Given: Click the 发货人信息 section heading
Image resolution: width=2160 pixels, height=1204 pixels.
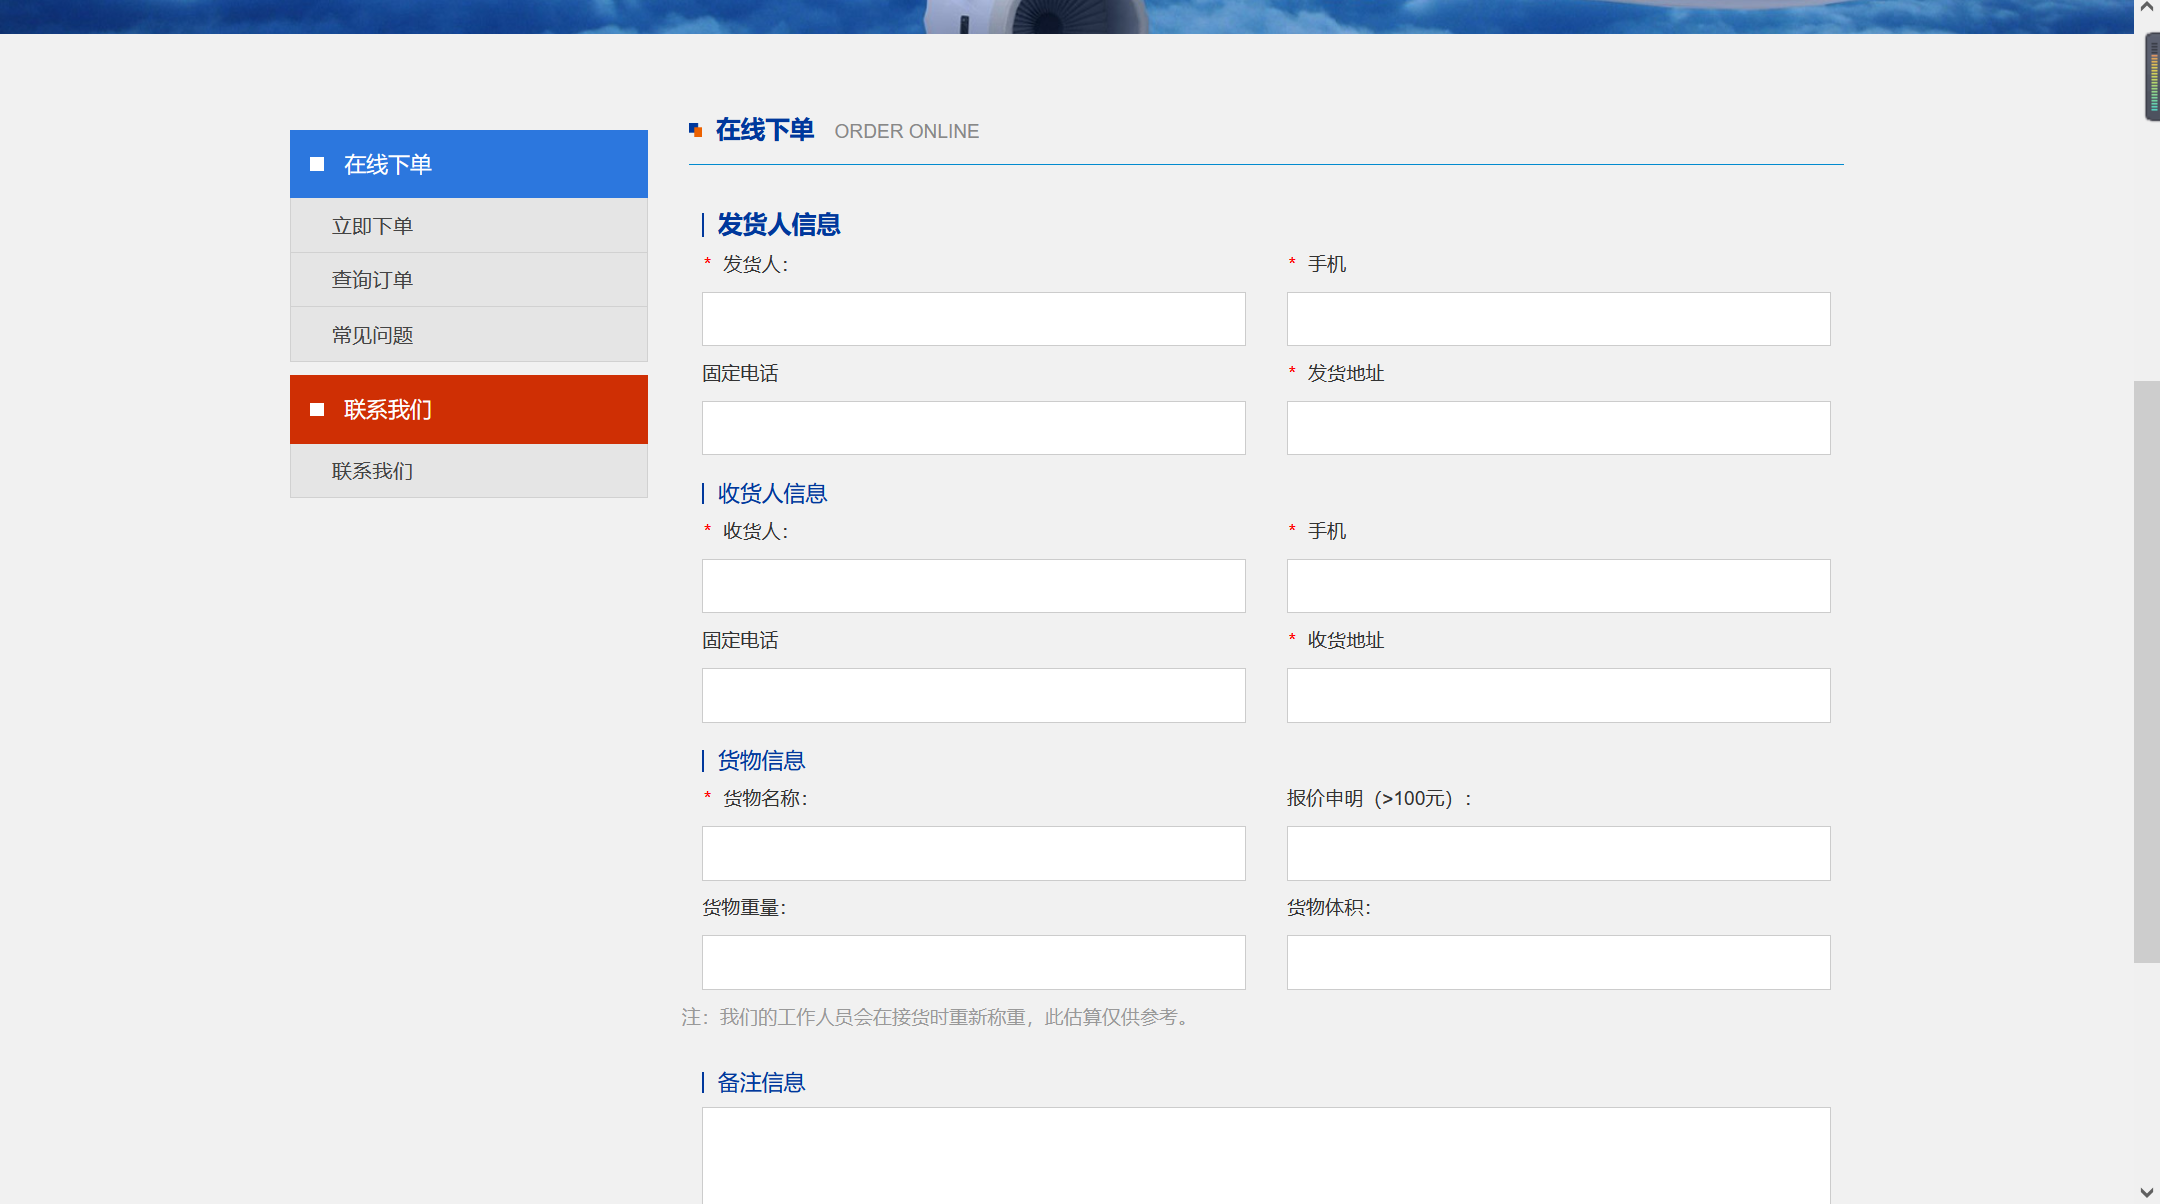Looking at the screenshot, I should pyautogui.click(x=779, y=224).
